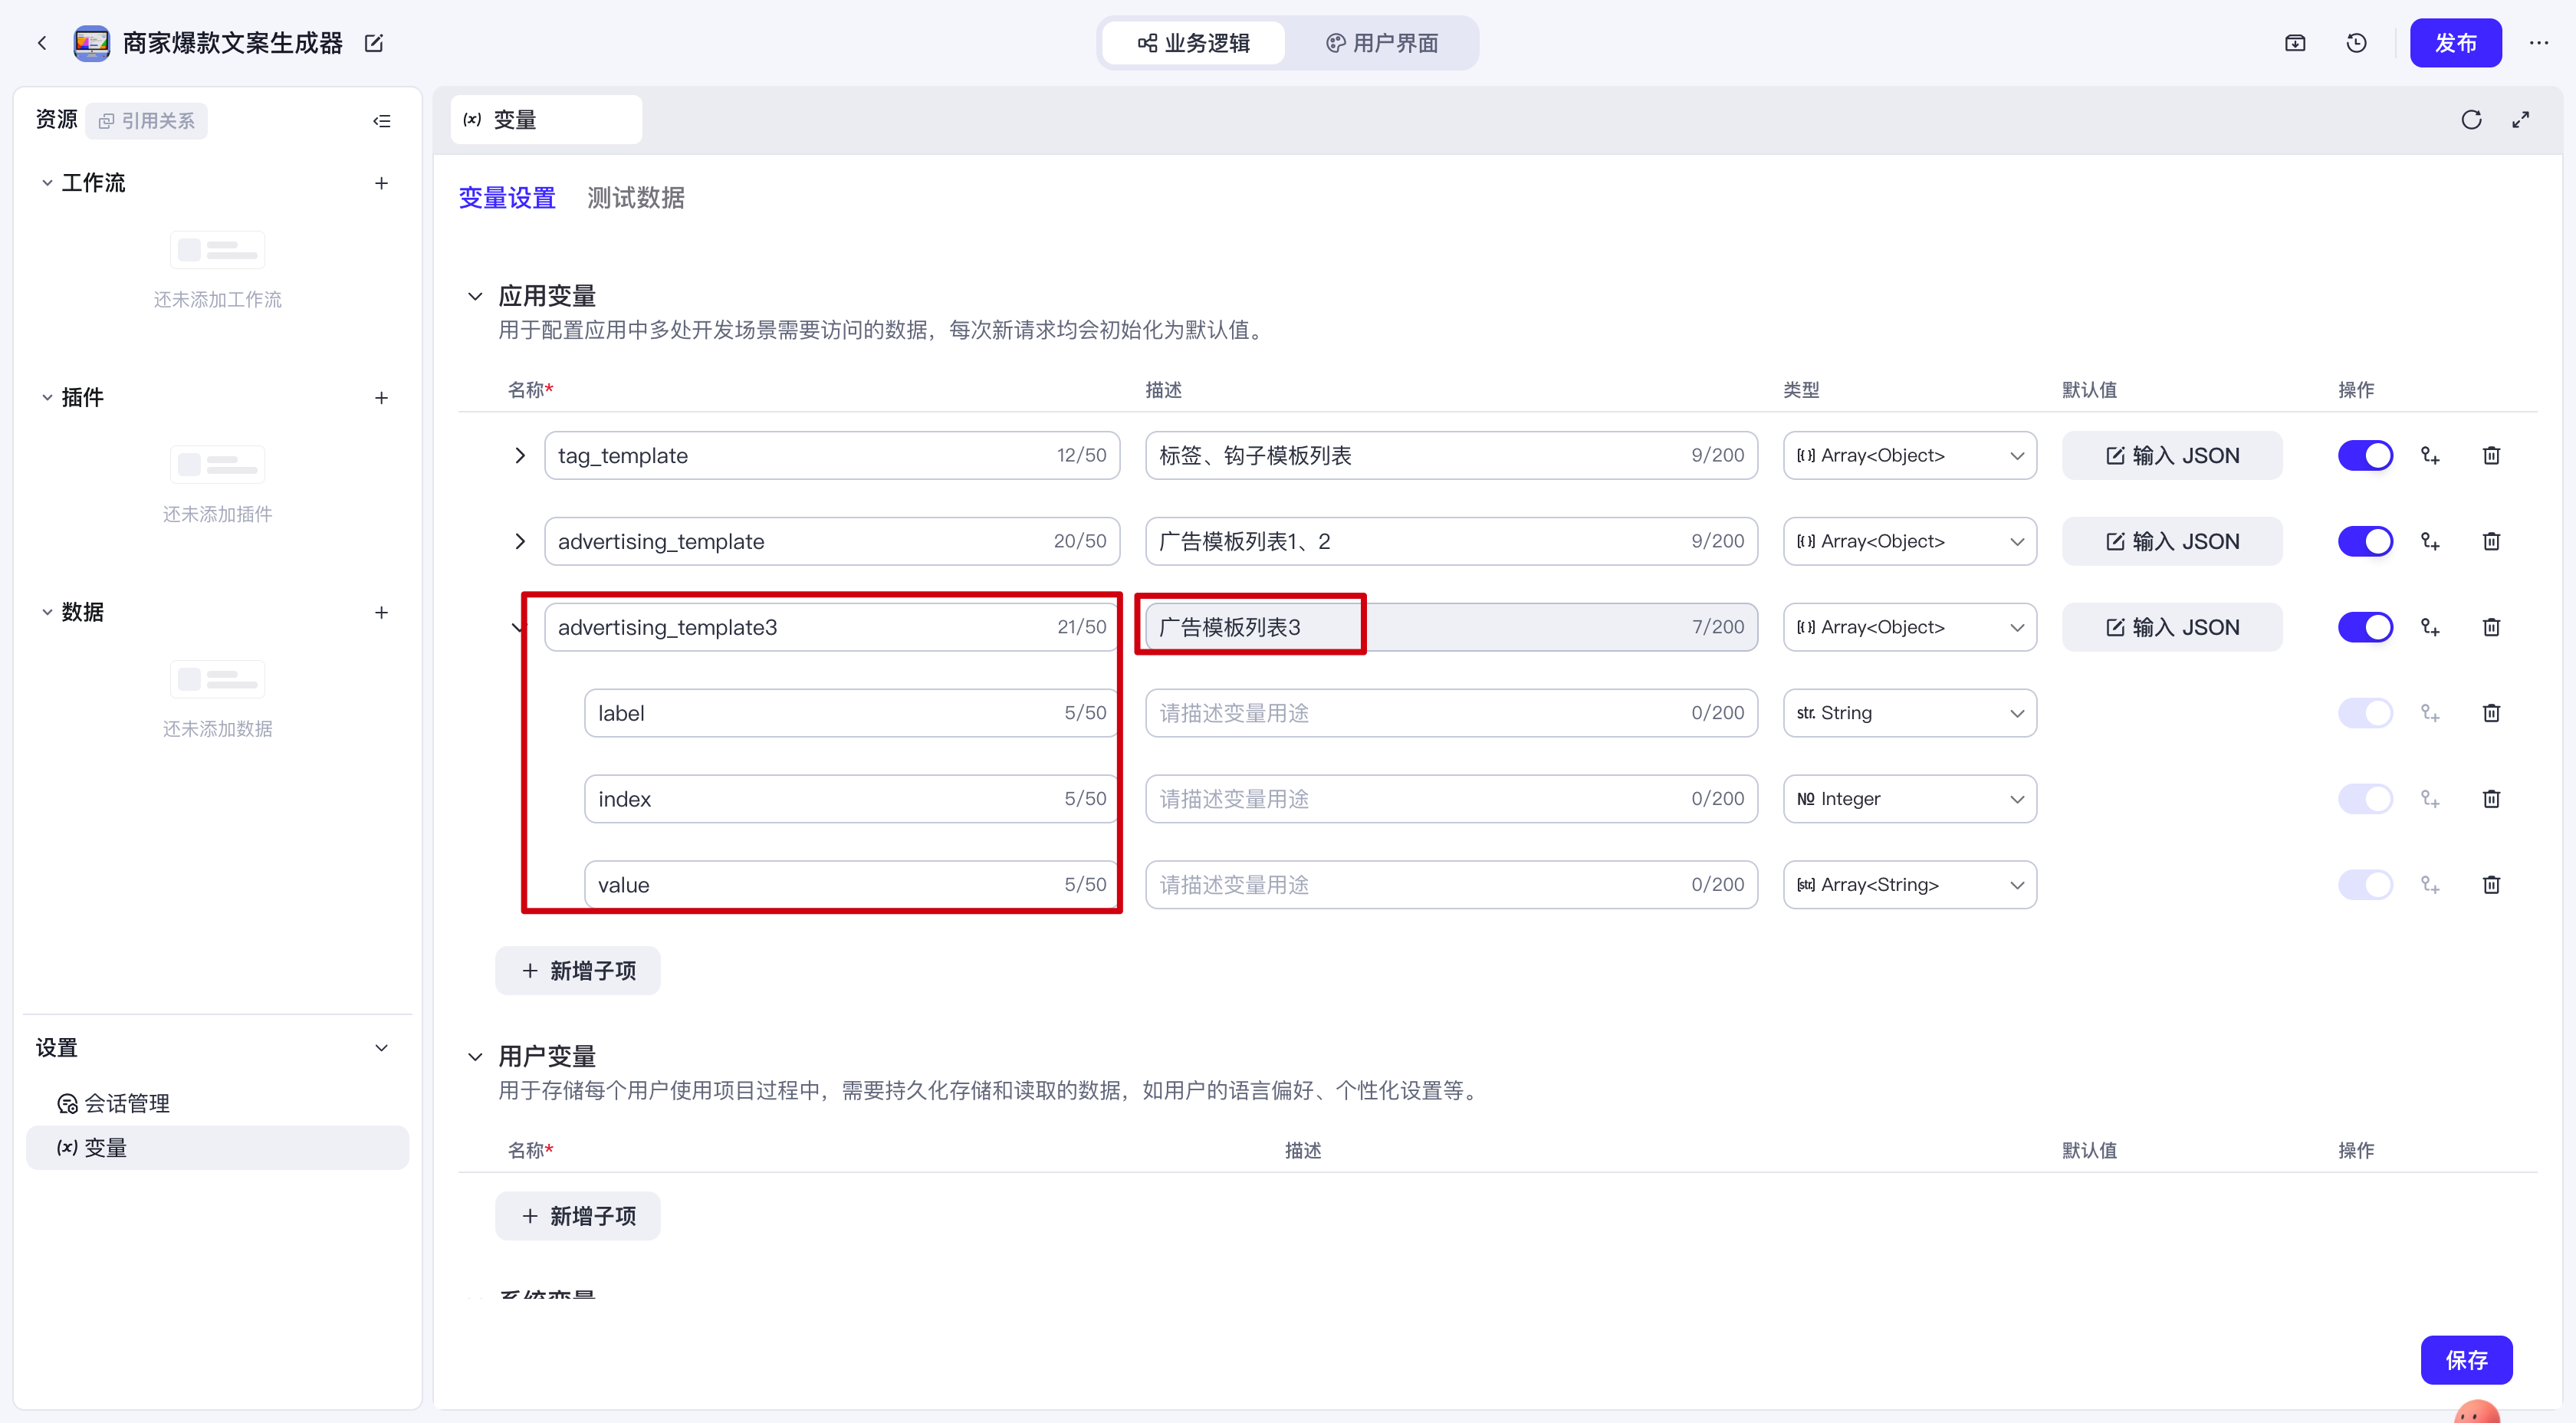Expand the tag_template variable row

(519, 456)
